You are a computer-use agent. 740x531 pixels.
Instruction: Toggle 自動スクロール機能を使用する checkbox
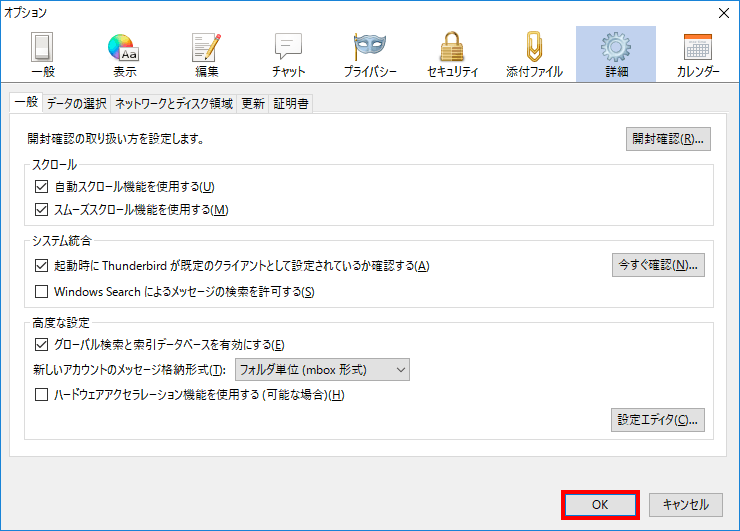click(x=42, y=187)
